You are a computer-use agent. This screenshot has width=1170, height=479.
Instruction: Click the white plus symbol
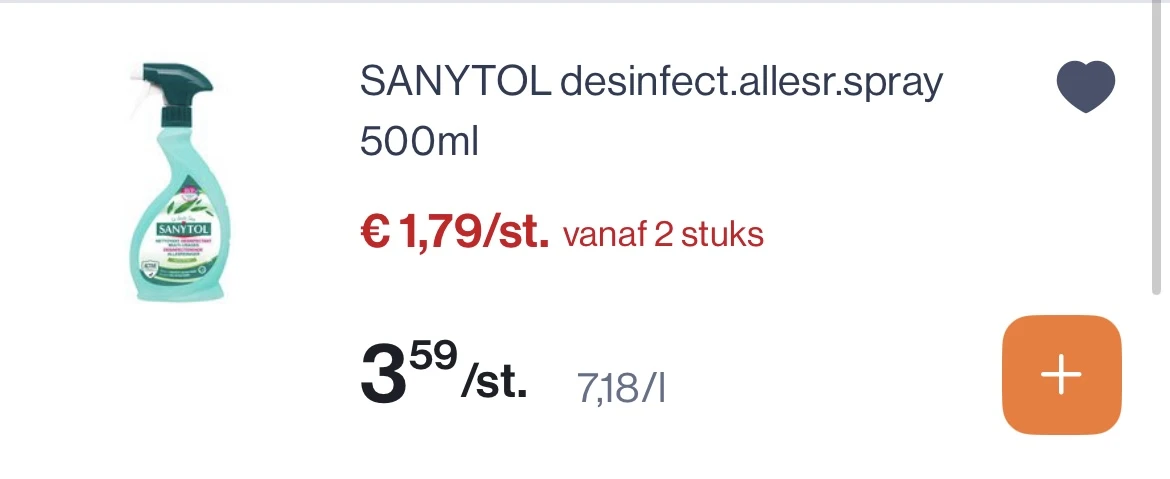pos(1061,375)
